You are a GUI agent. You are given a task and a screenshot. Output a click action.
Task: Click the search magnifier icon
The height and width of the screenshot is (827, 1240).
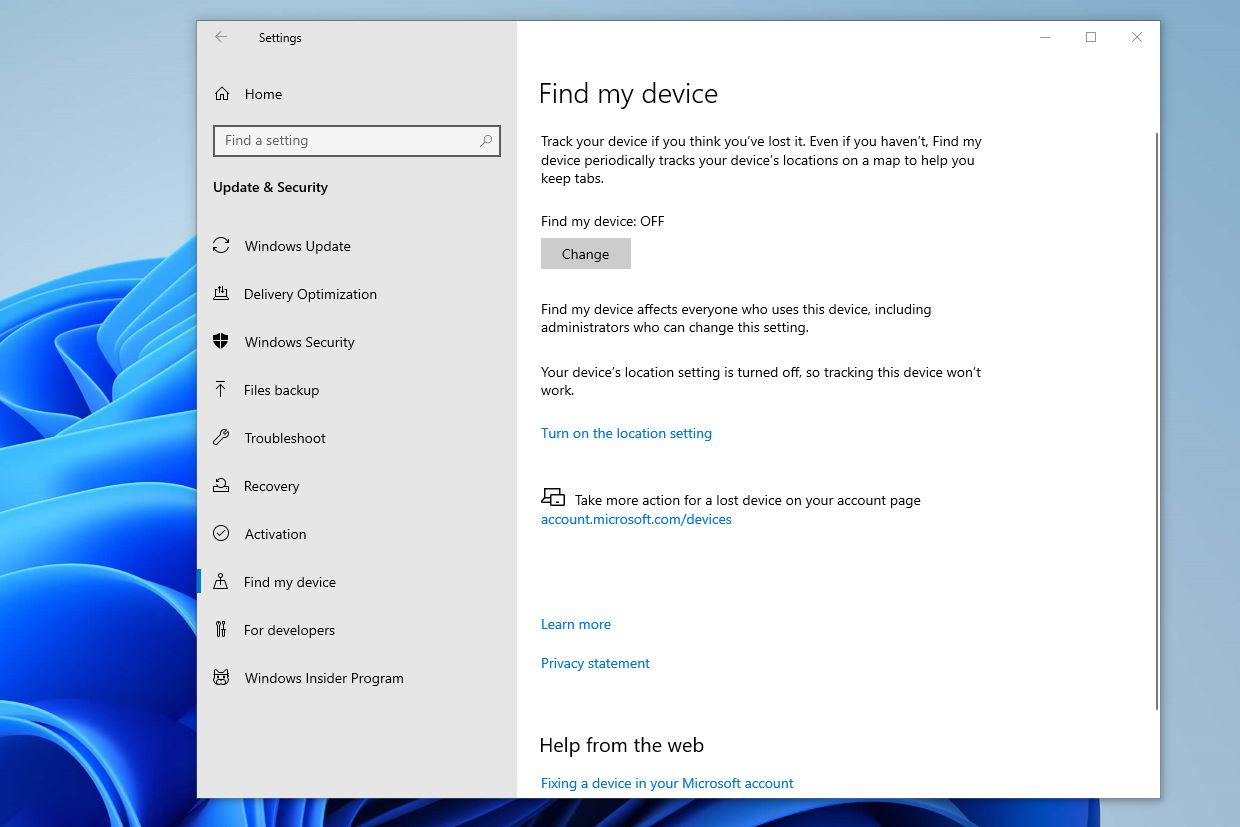pos(486,141)
